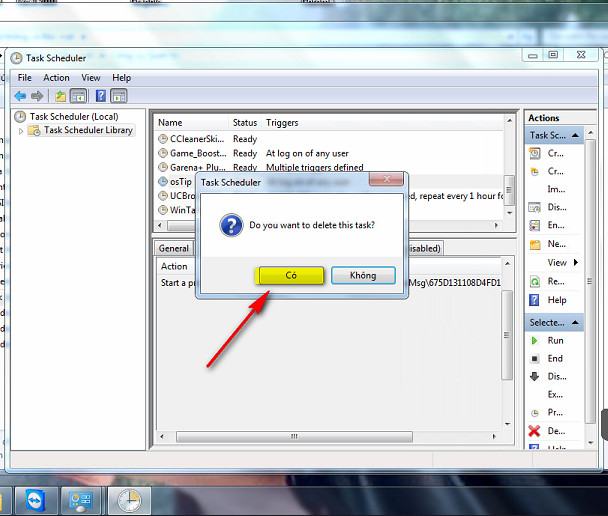The height and width of the screenshot is (516, 608).
Task: Select the CCleanerSkipUAC task row
Action: coord(198,139)
